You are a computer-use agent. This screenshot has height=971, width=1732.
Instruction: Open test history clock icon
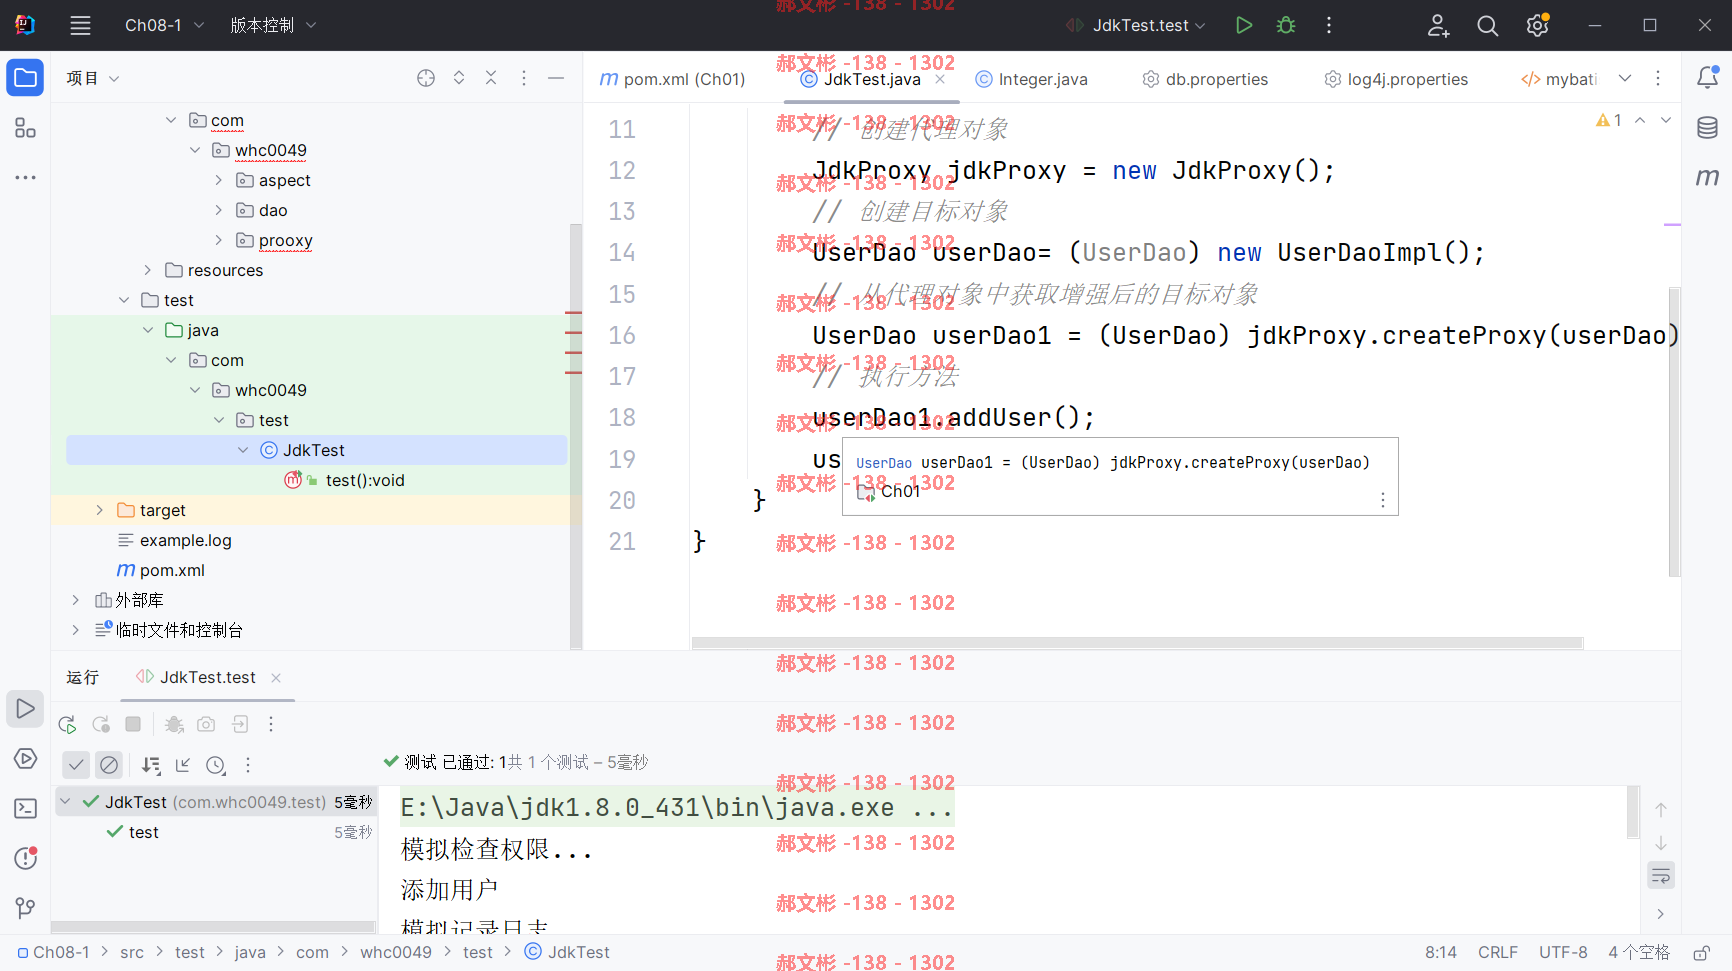click(x=216, y=765)
